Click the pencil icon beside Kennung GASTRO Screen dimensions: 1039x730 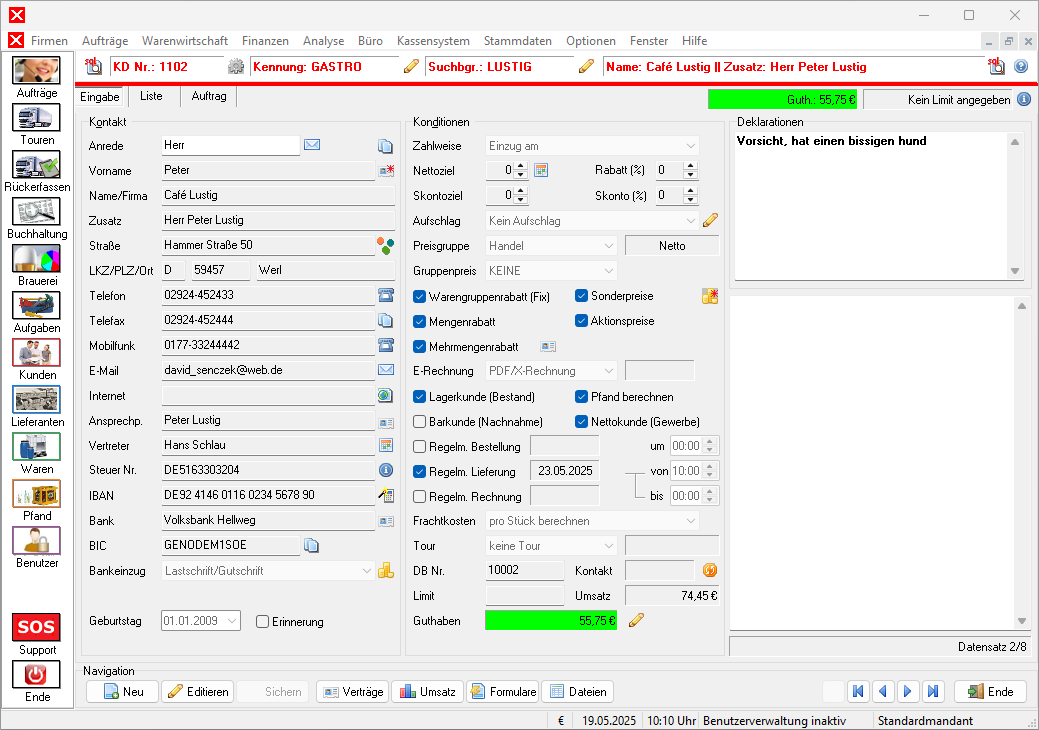(411, 67)
